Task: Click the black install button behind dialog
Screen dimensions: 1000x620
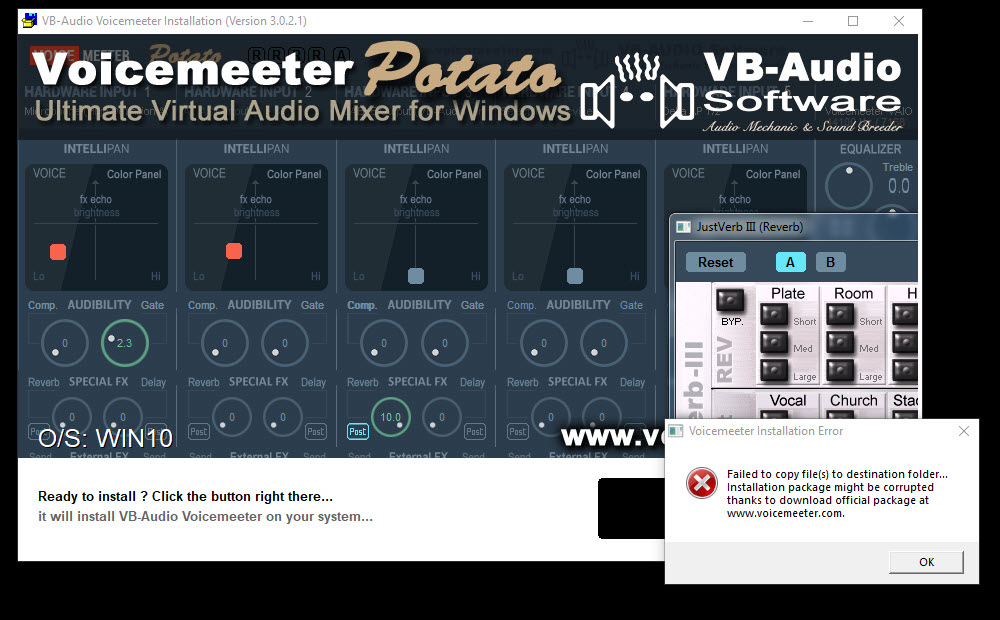Action: pyautogui.click(x=631, y=508)
